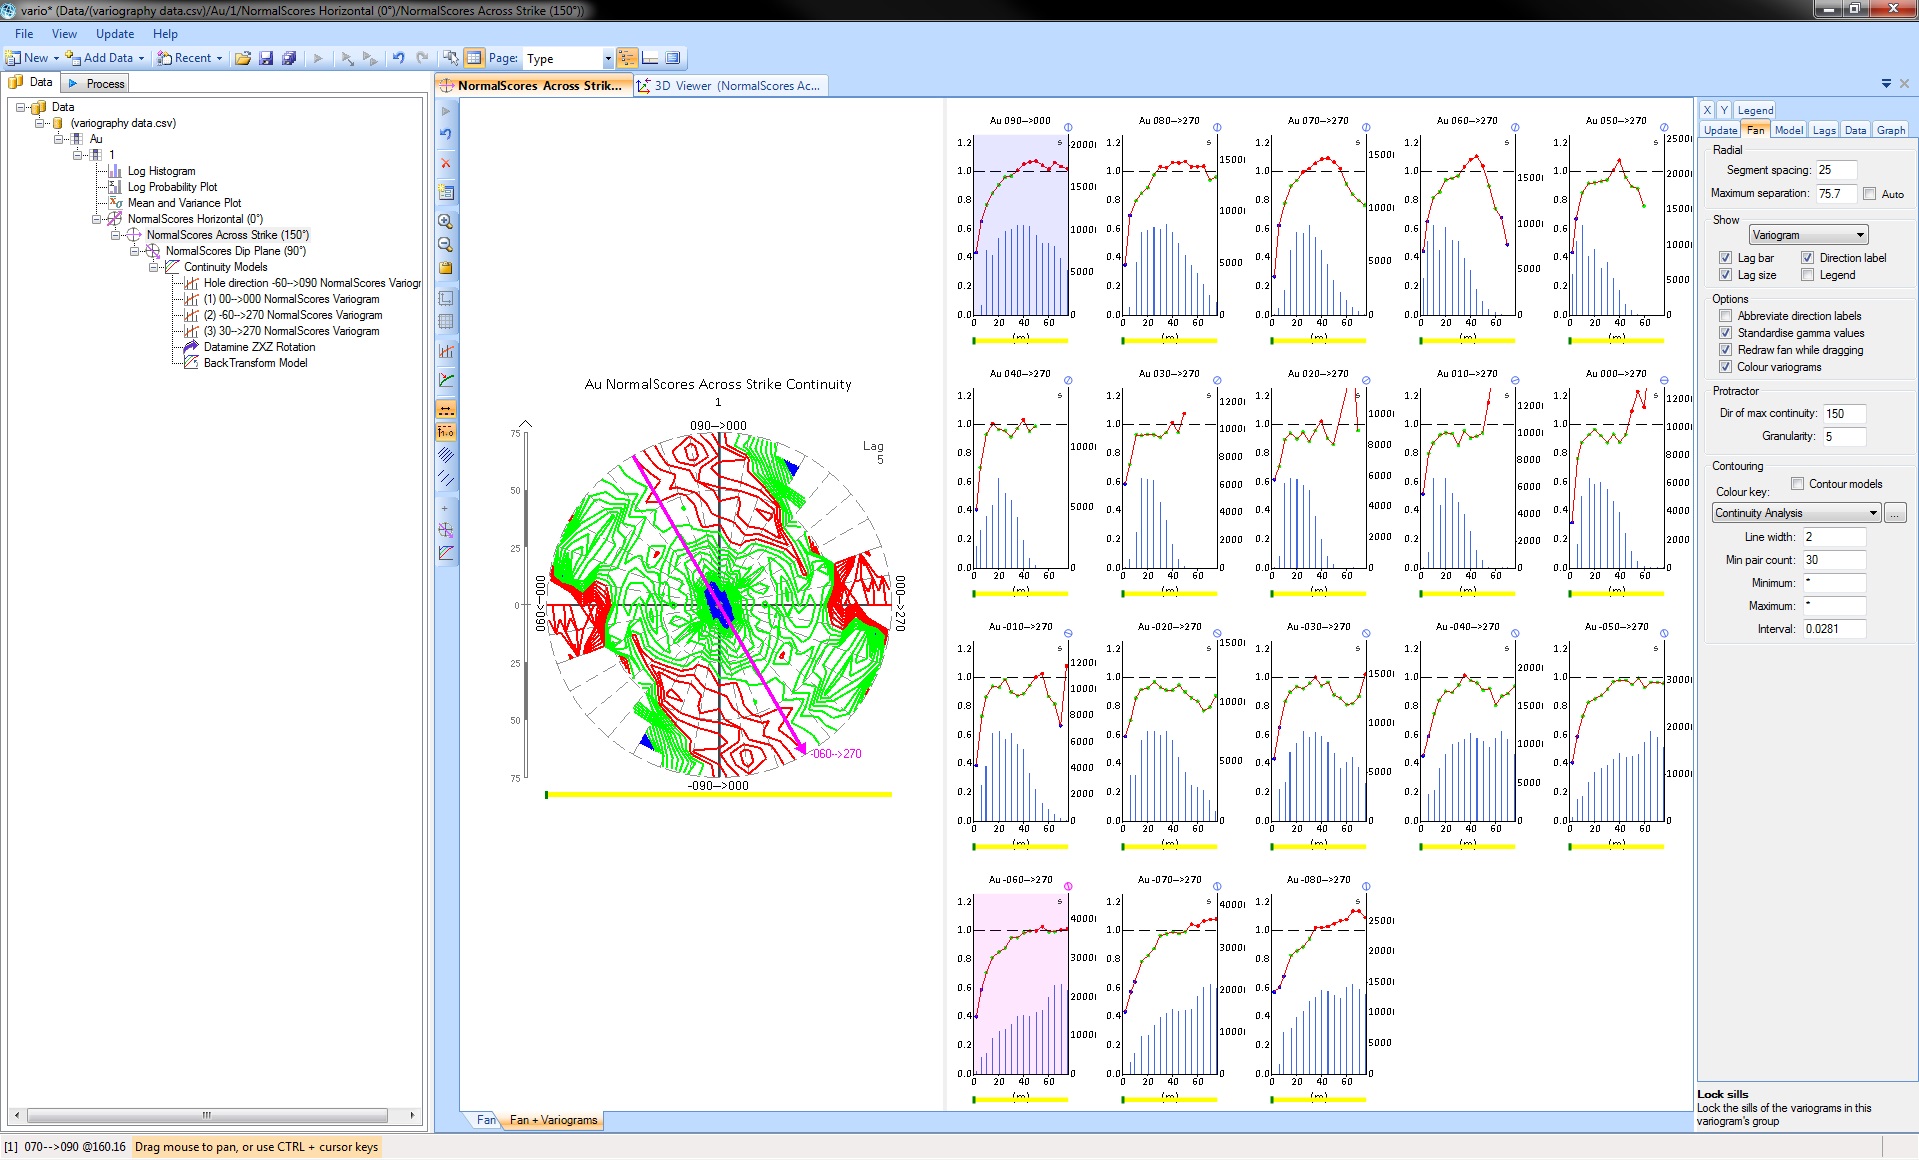Open the Variogram show dropdown
Image resolution: width=1919 pixels, height=1160 pixels.
tap(1807, 235)
